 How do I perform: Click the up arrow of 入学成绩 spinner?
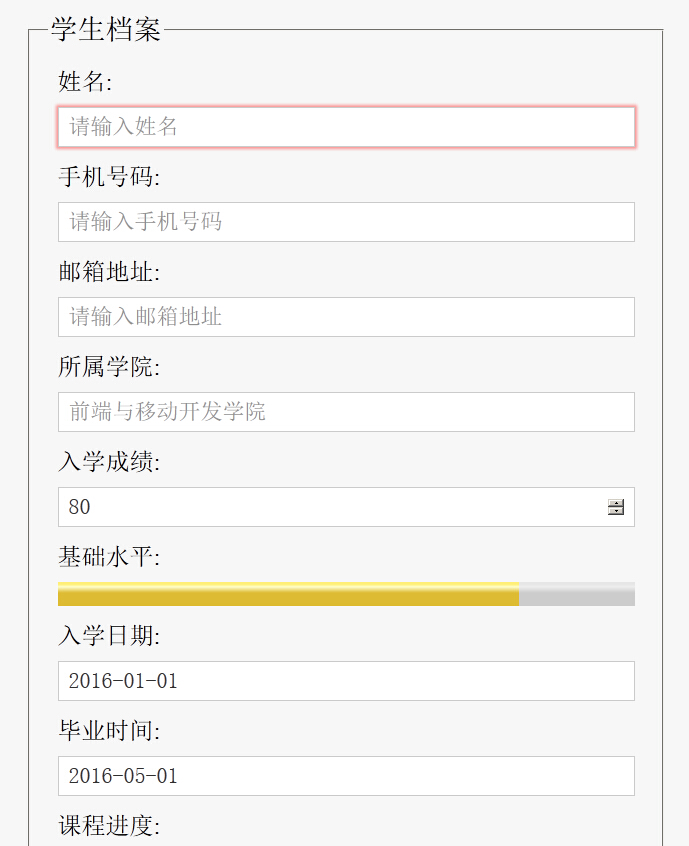616,502
